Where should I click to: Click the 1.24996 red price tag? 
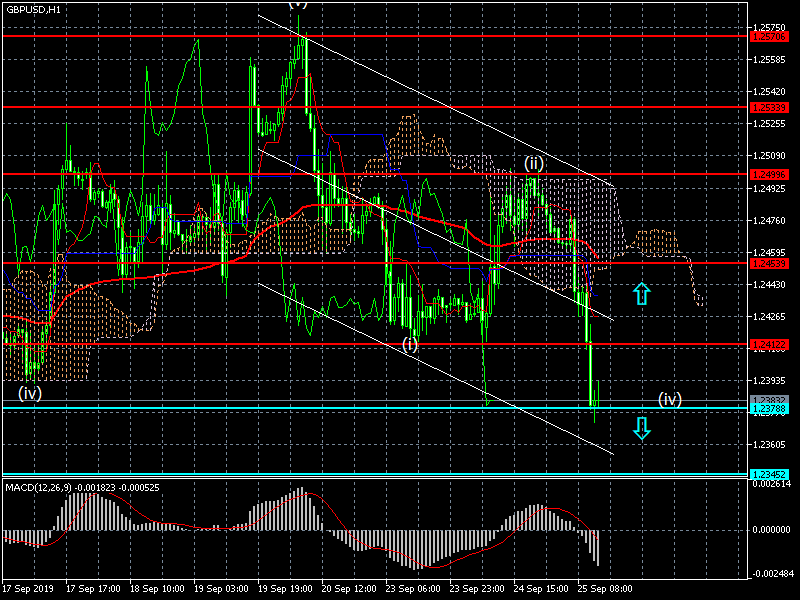(769, 174)
